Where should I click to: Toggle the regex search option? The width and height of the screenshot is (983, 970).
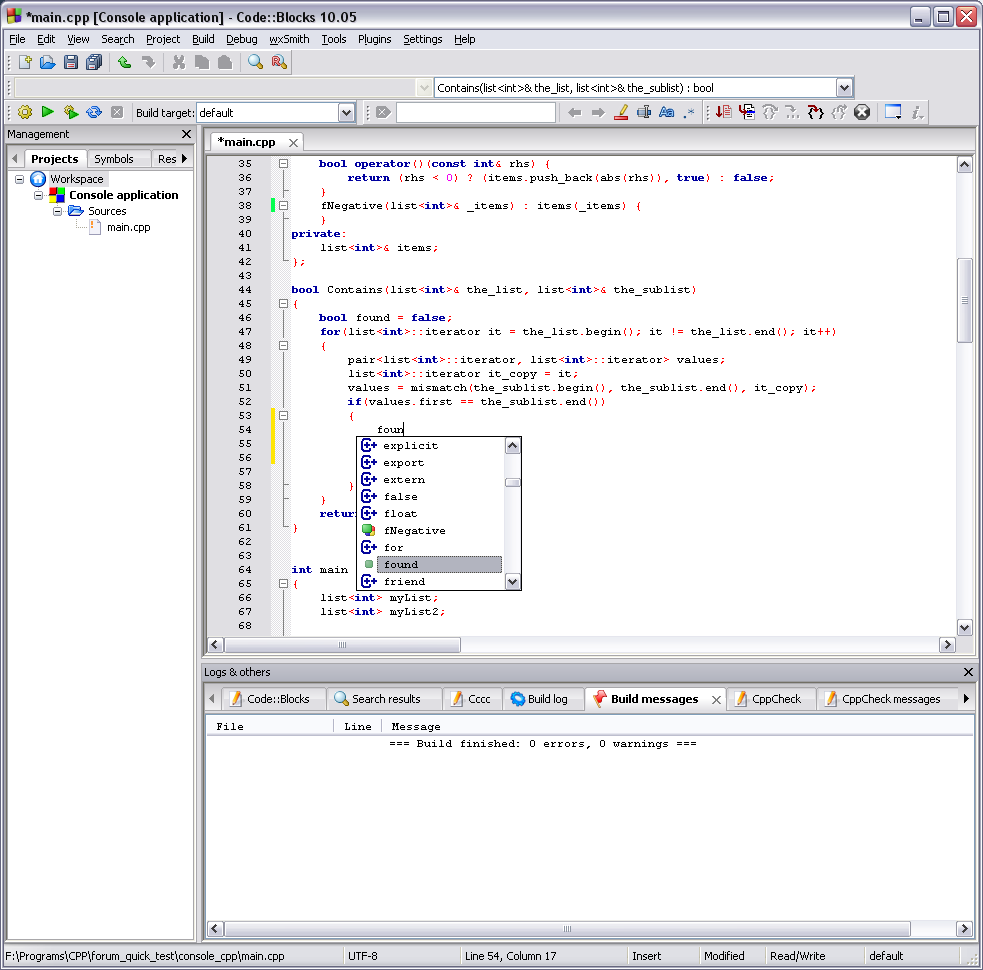(x=689, y=113)
